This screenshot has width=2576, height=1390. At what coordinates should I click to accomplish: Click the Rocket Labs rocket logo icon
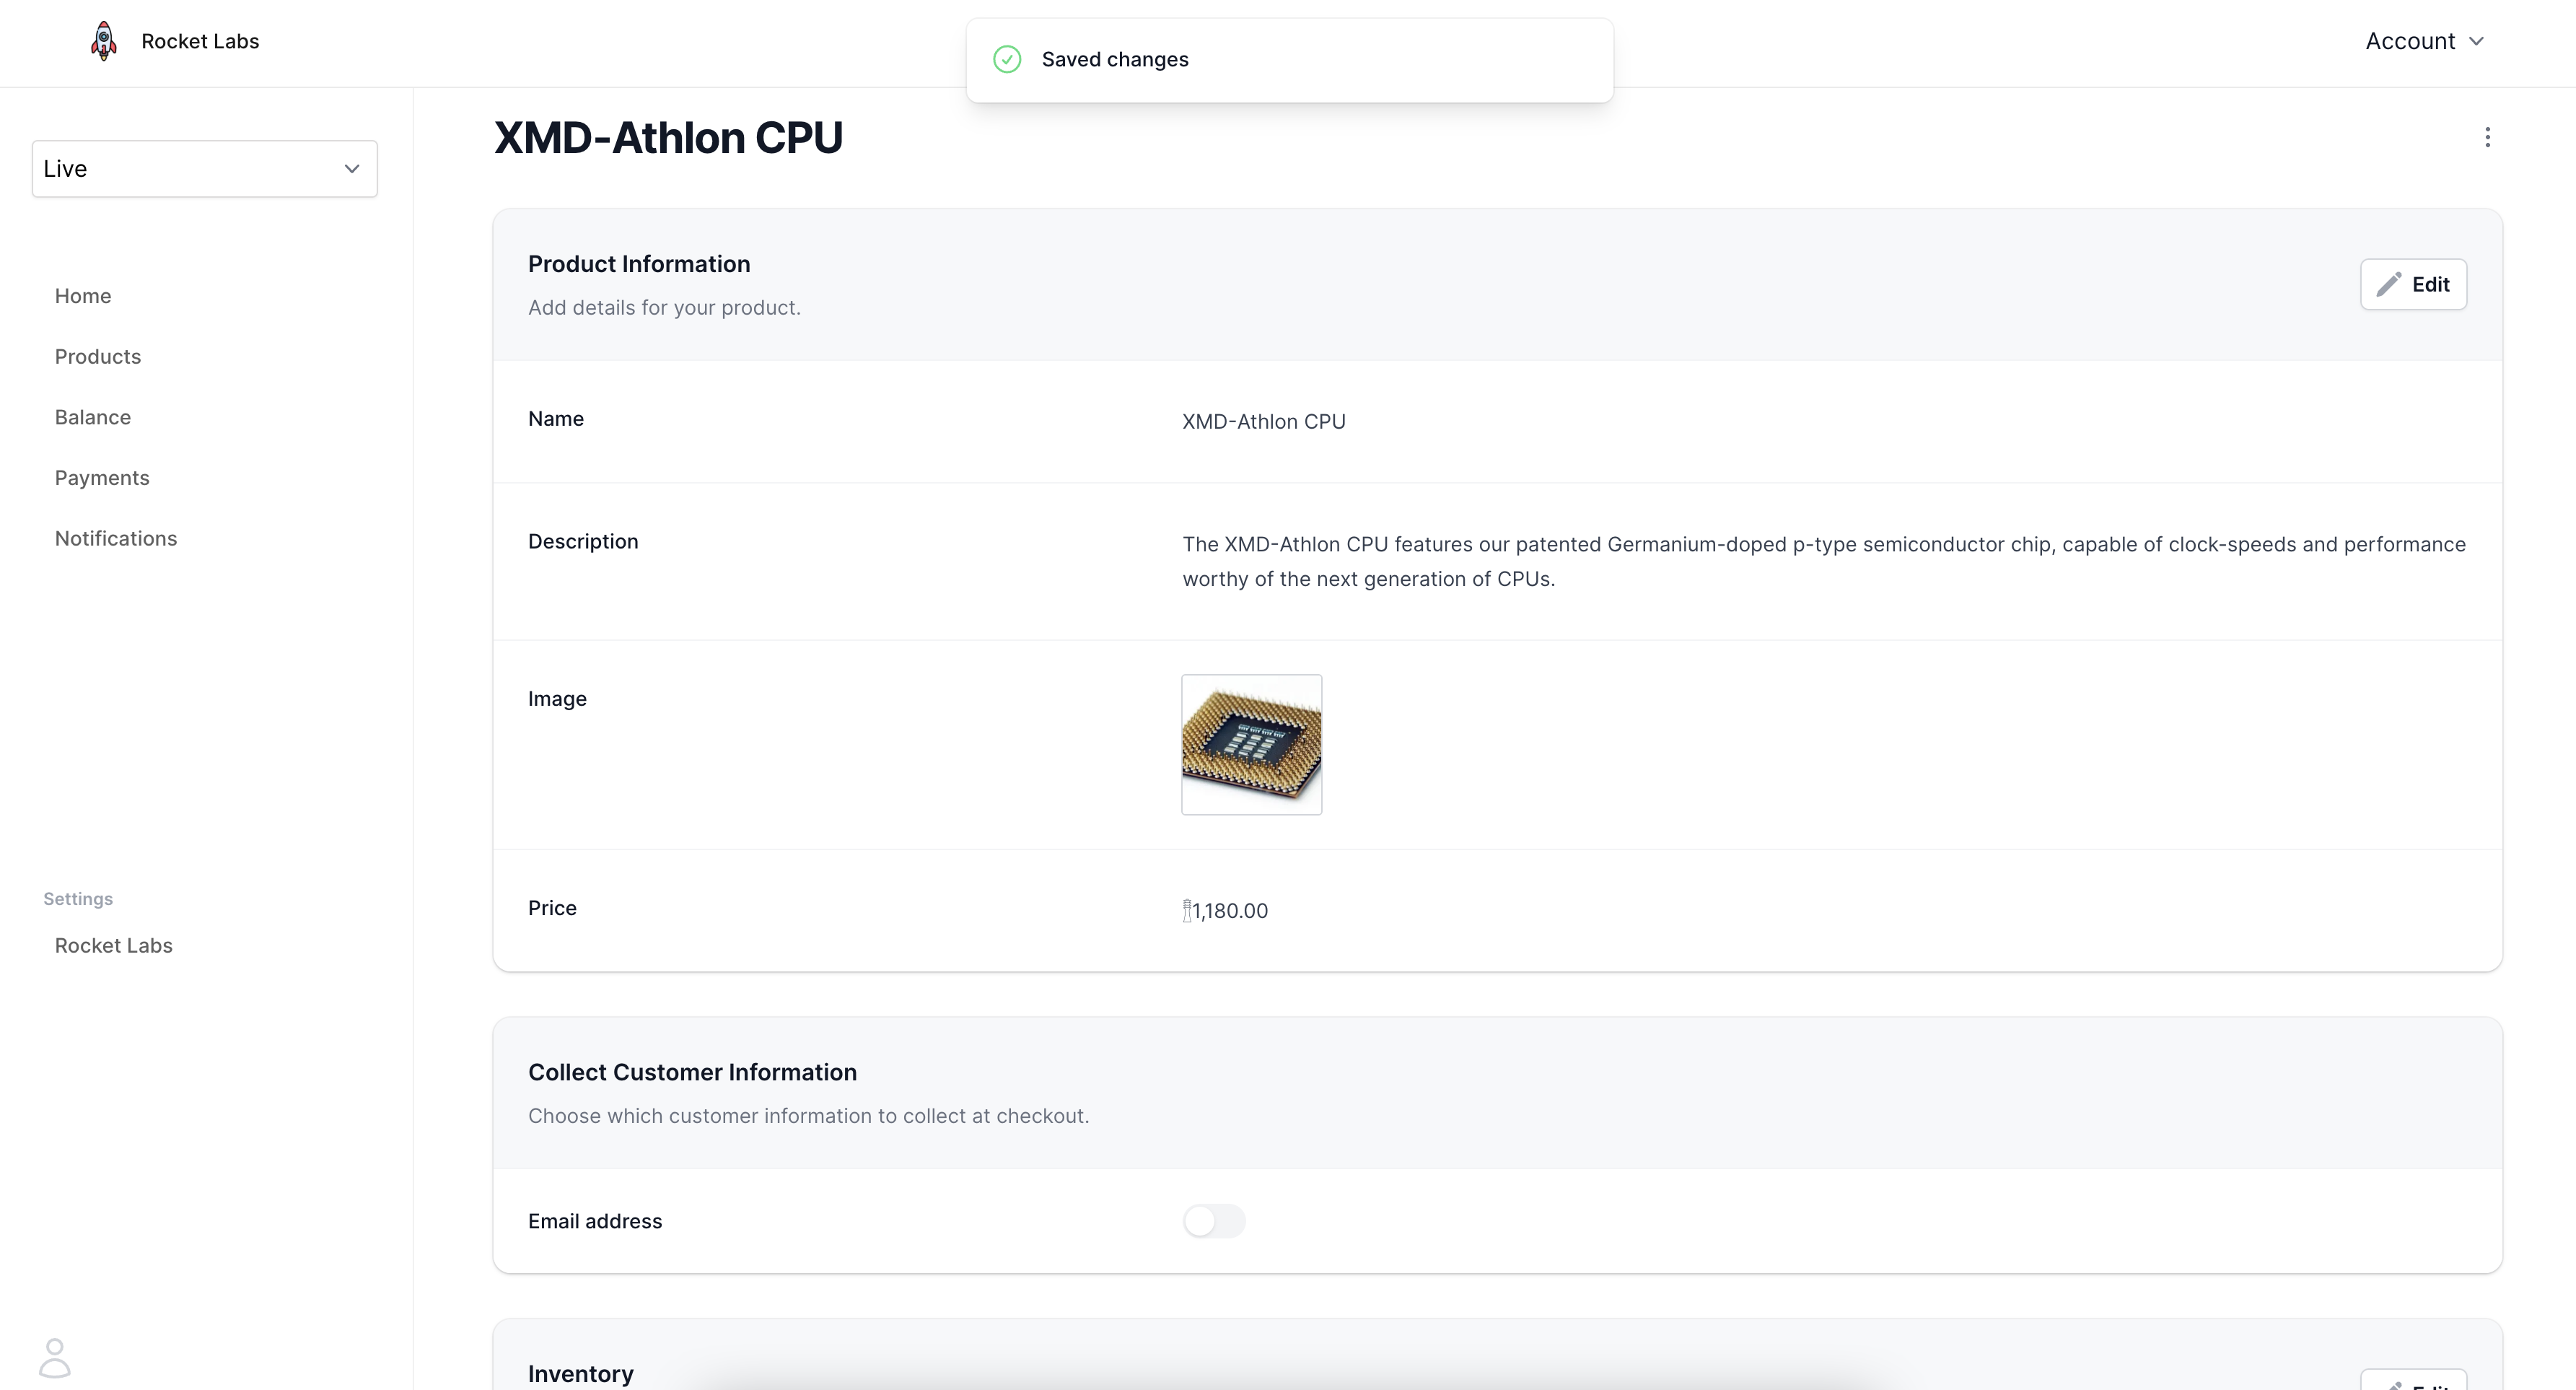point(104,41)
